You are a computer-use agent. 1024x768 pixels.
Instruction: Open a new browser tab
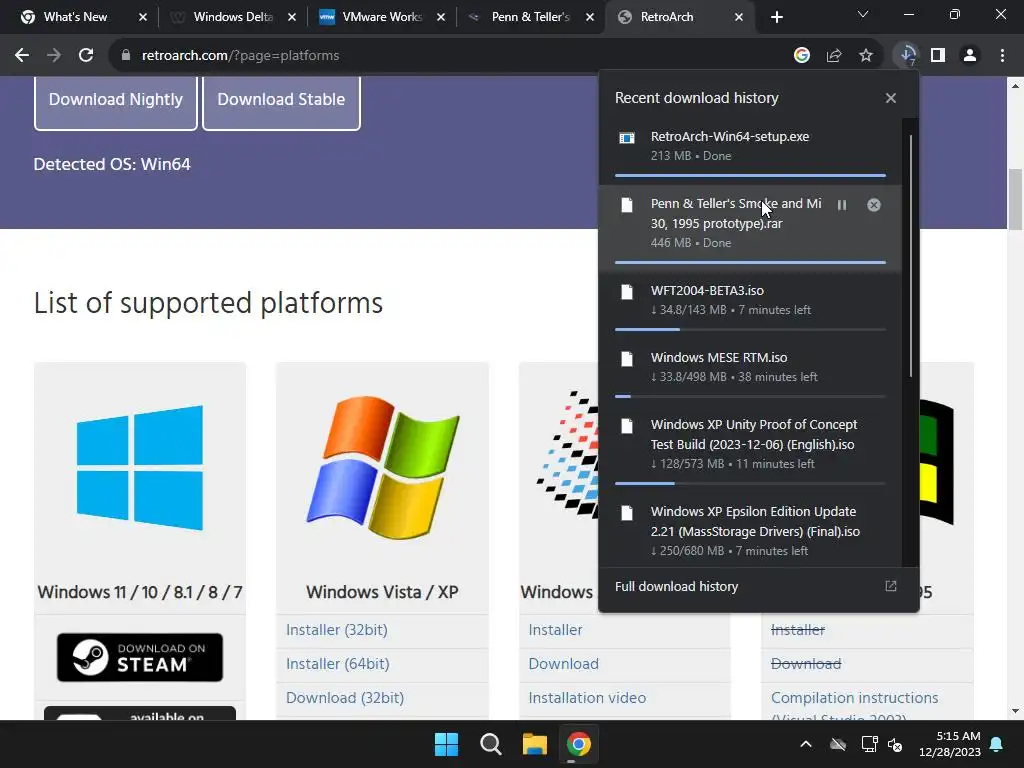pos(776,17)
